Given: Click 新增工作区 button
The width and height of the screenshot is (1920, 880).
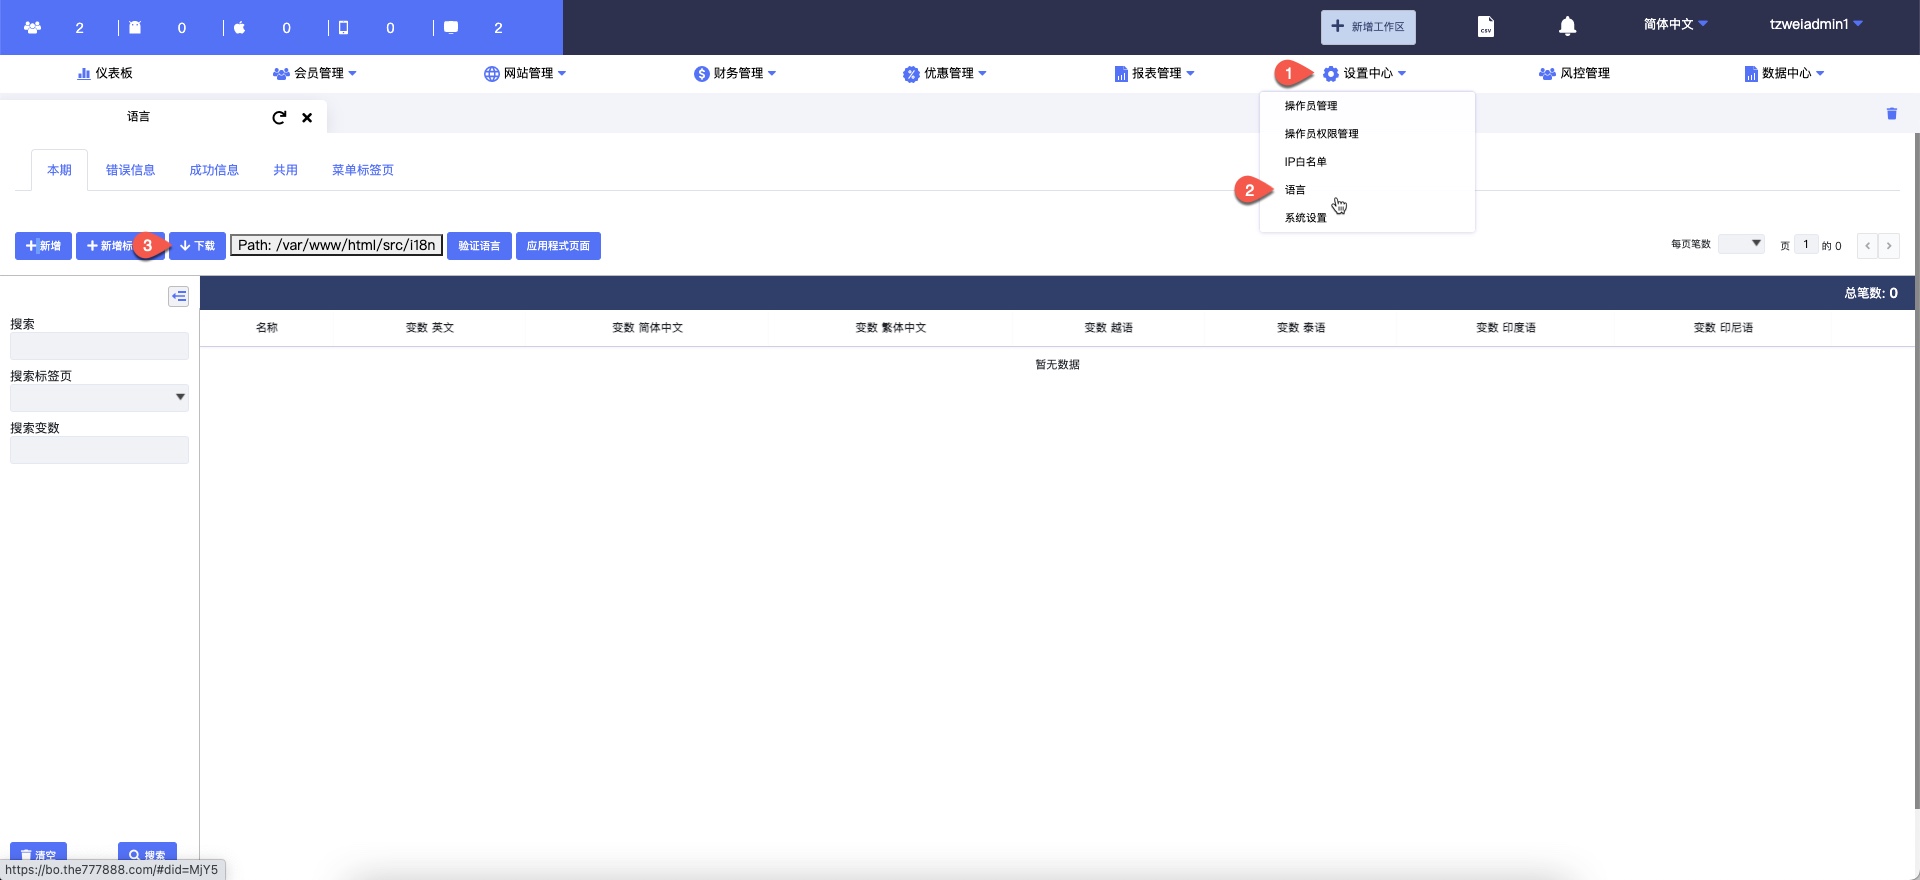Looking at the screenshot, I should 1368,27.
